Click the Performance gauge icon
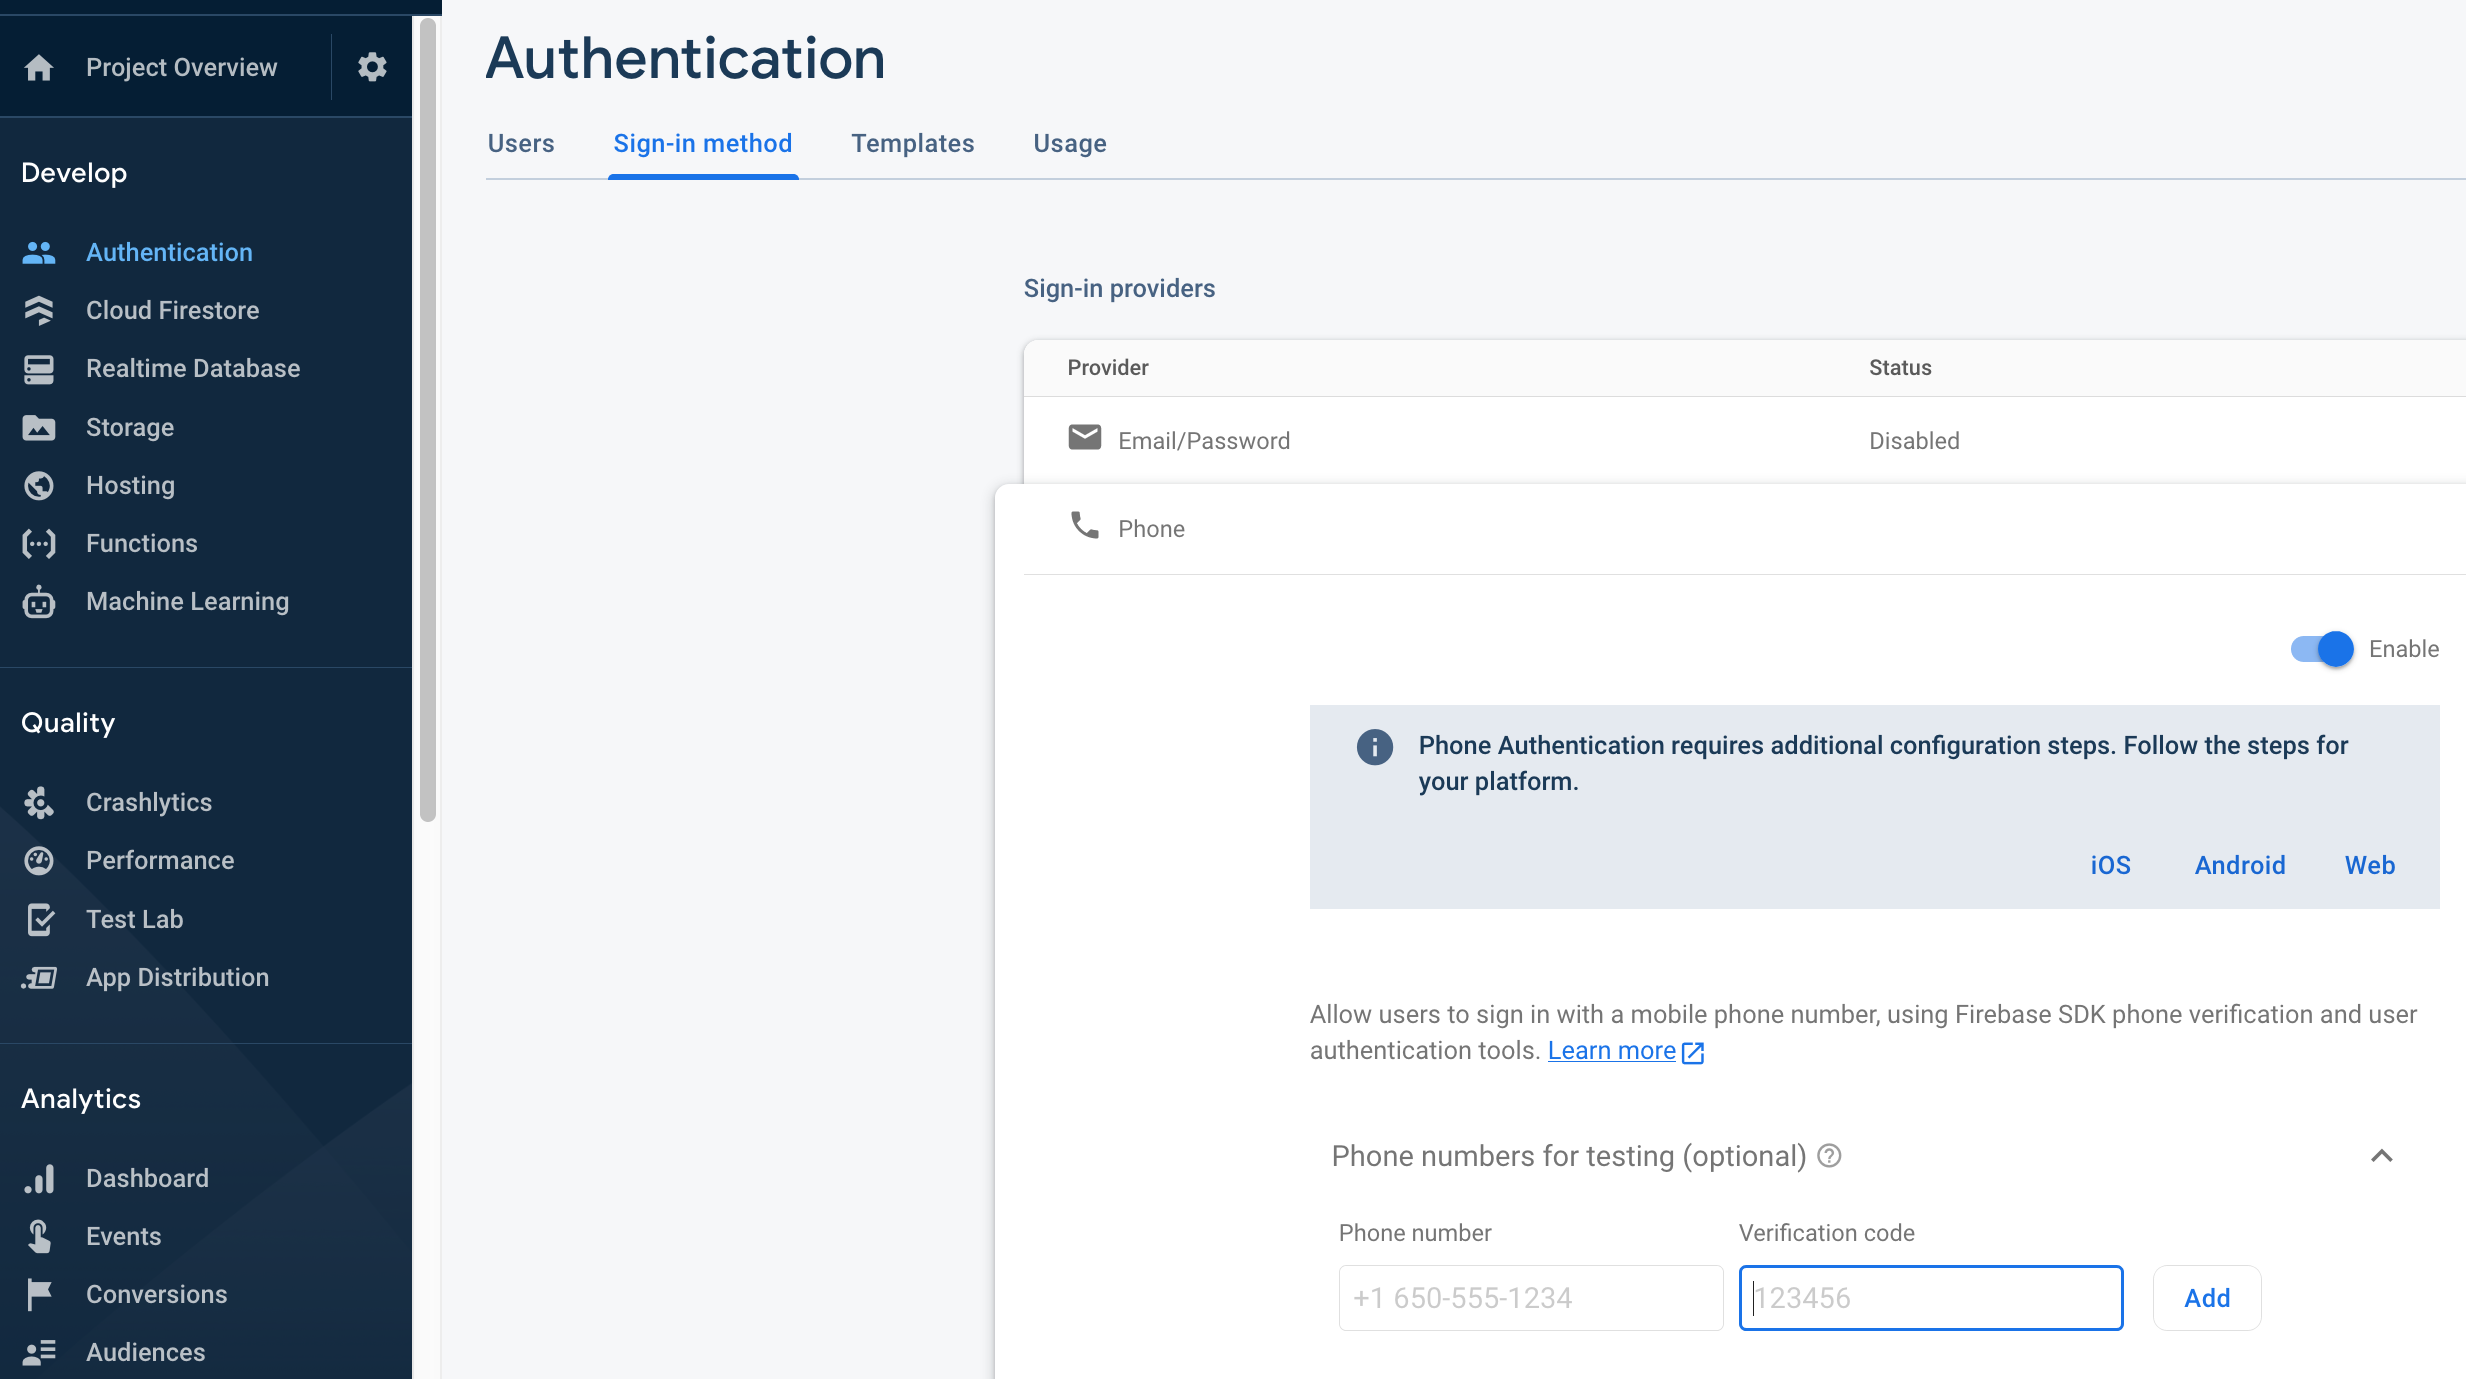The width and height of the screenshot is (2466, 1379). pos(39,861)
